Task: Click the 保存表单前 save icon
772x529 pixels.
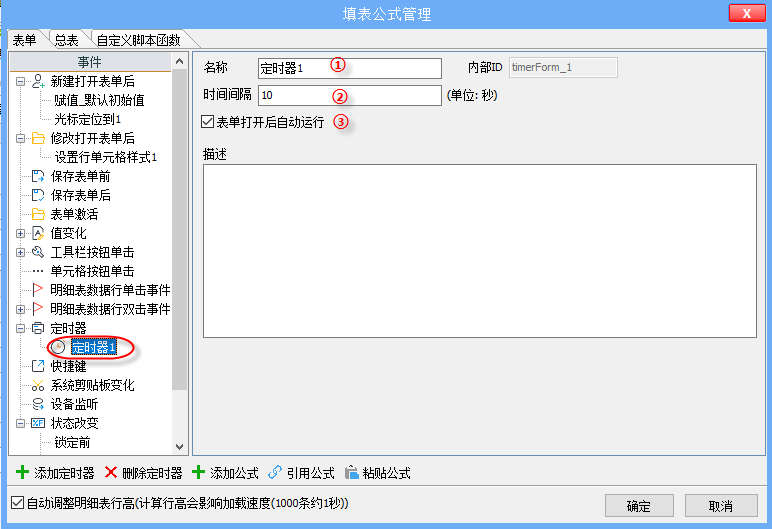Action: pos(38,176)
